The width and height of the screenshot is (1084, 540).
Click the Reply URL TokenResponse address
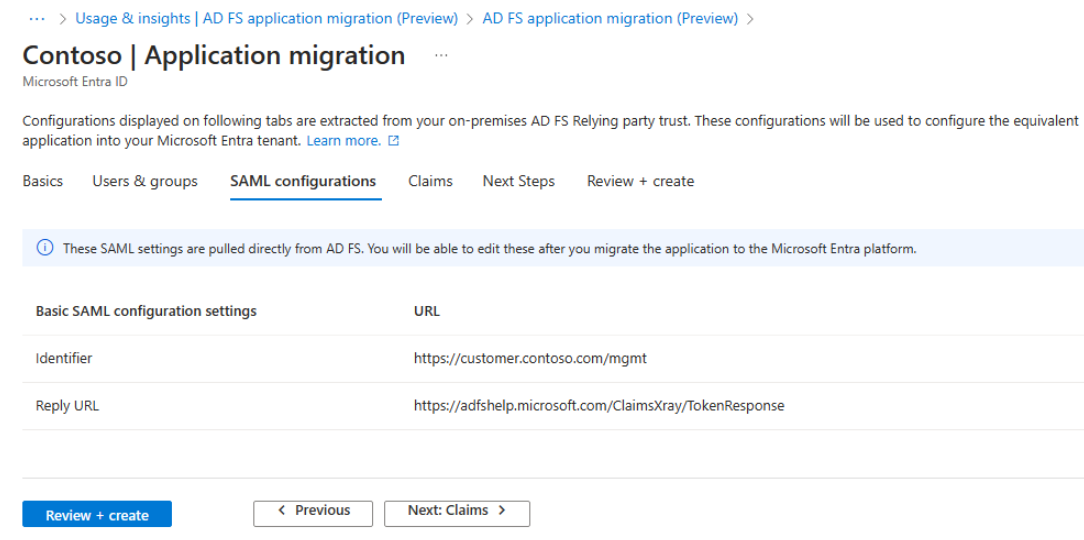click(599, 406)
